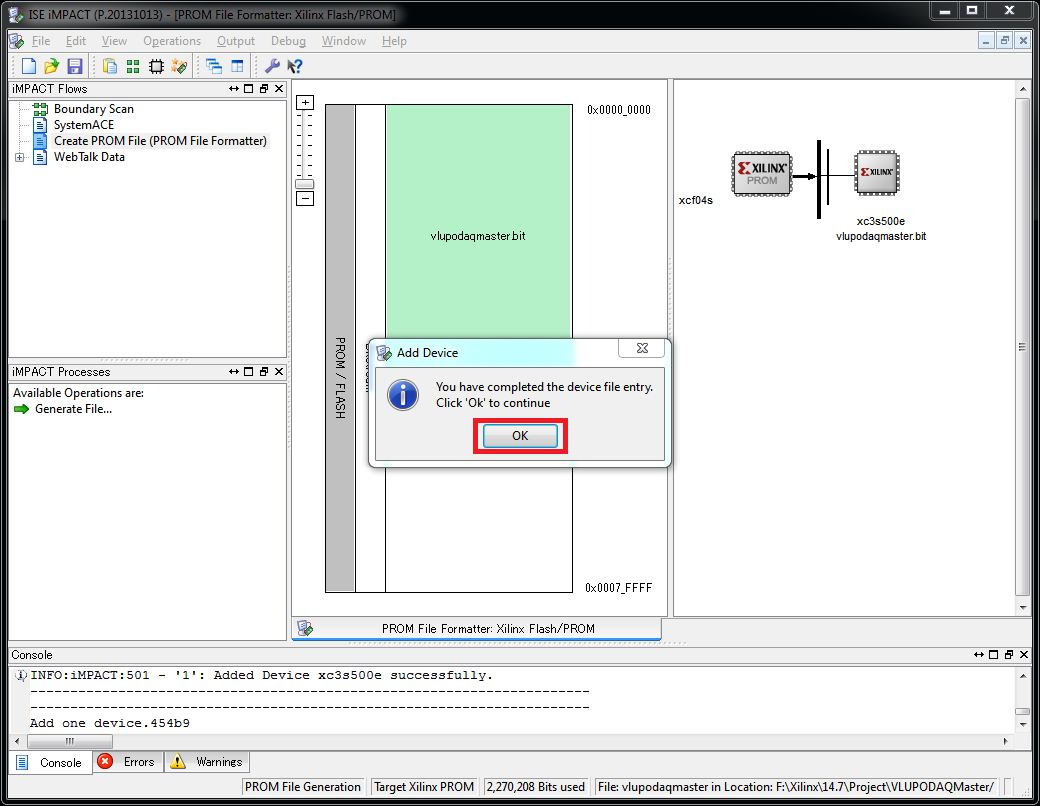Float the iMPACT Flows panel
Viewport: 1040px width, 806px height.
[264, 88]
